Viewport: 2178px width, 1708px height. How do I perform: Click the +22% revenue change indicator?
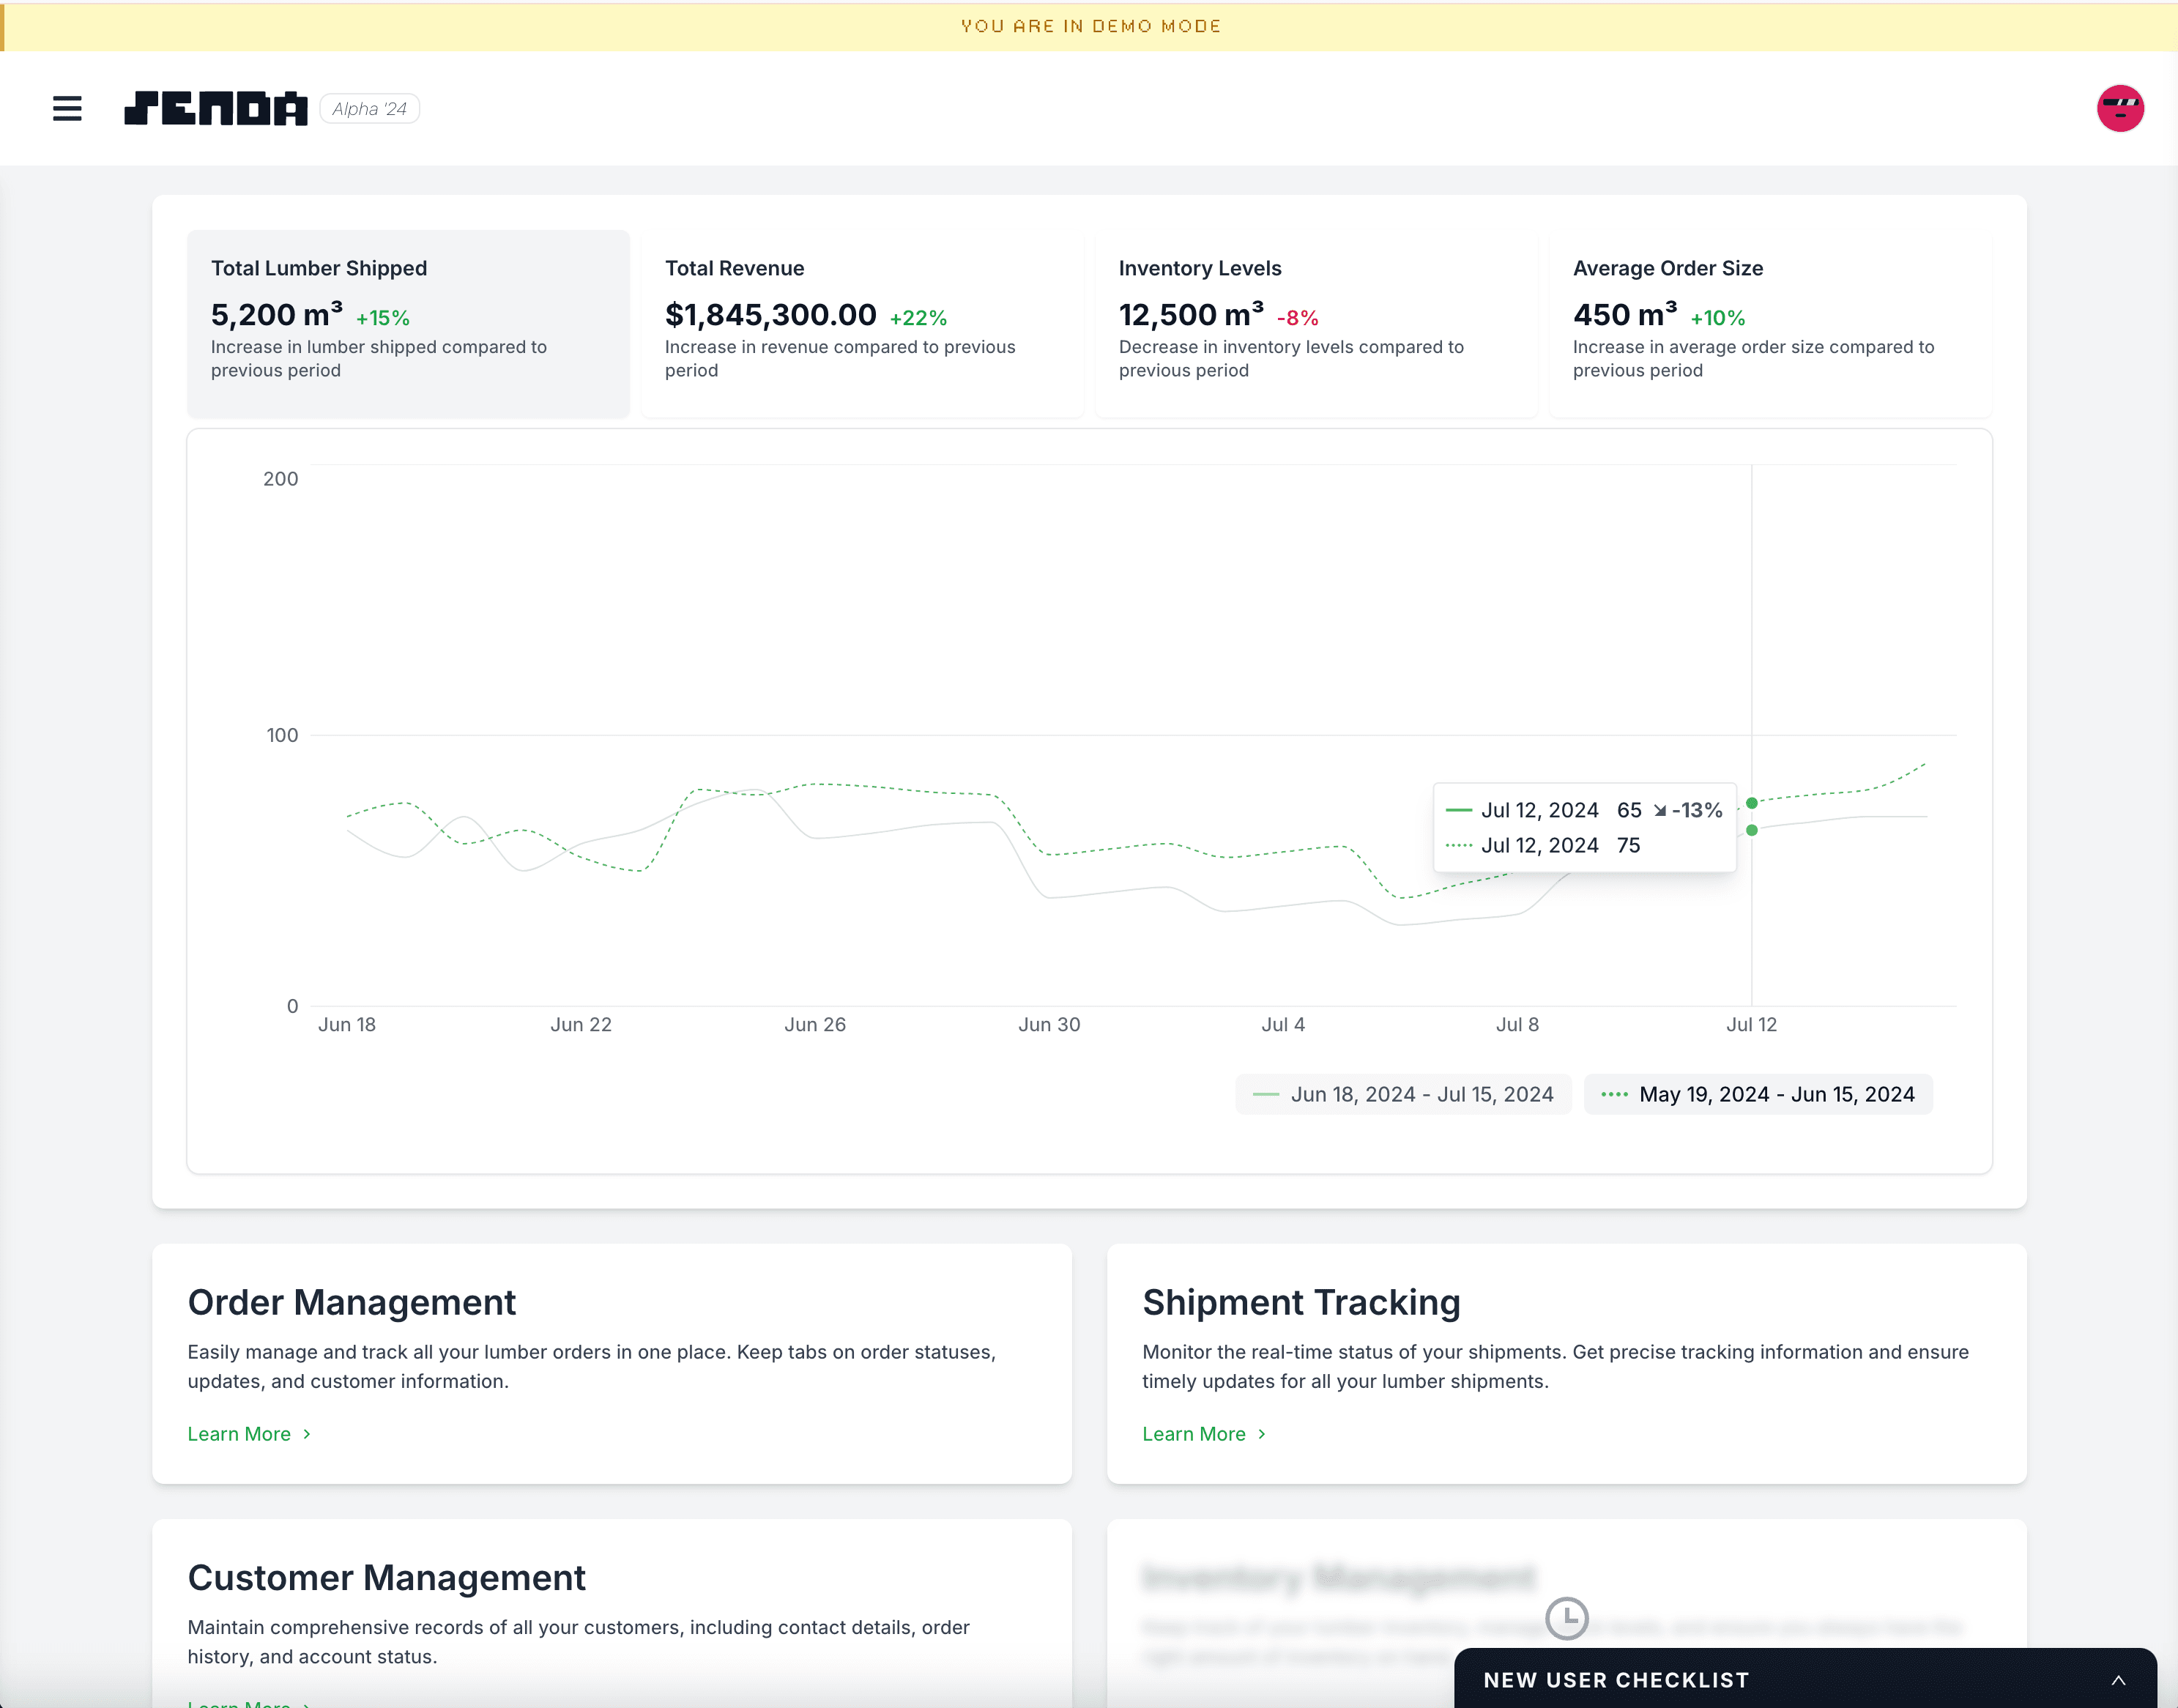tap(918, 318)
